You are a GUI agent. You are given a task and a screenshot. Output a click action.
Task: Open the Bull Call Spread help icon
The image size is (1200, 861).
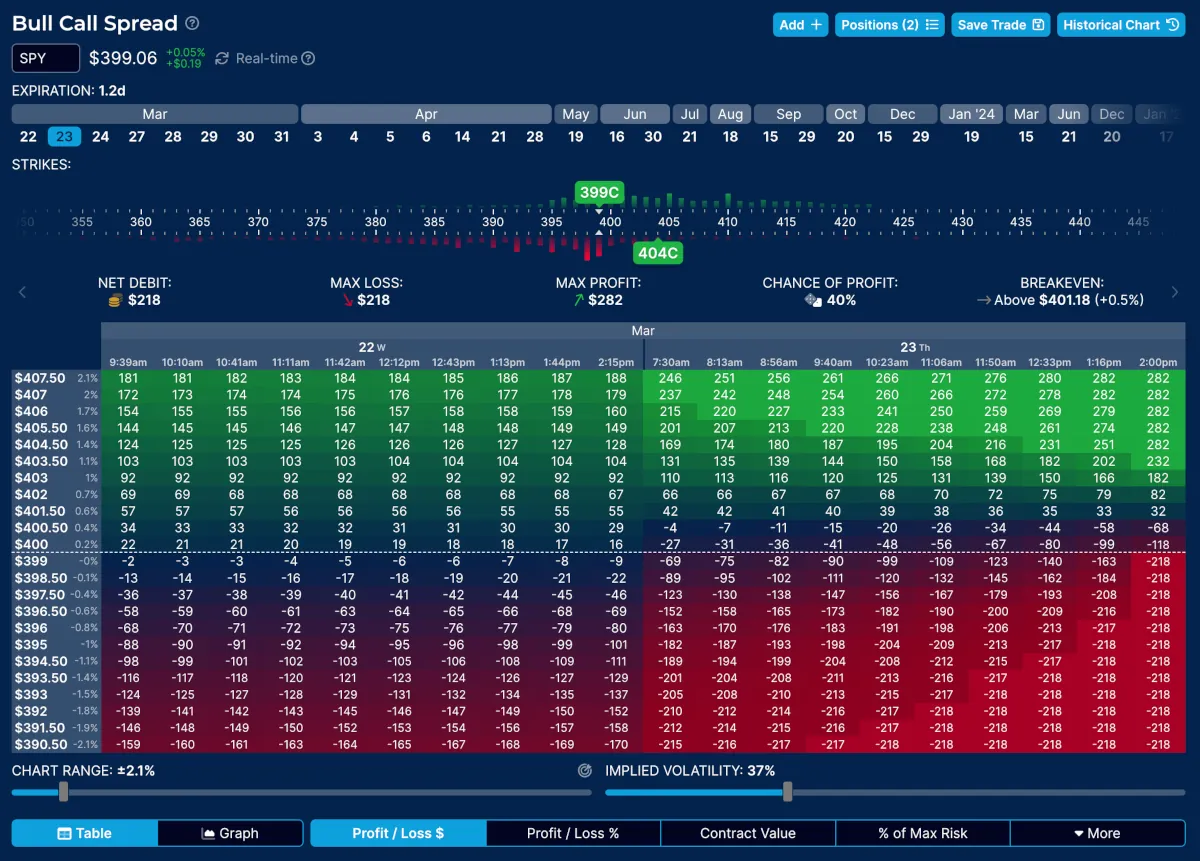pyautogui.click(x=190, y=22)
